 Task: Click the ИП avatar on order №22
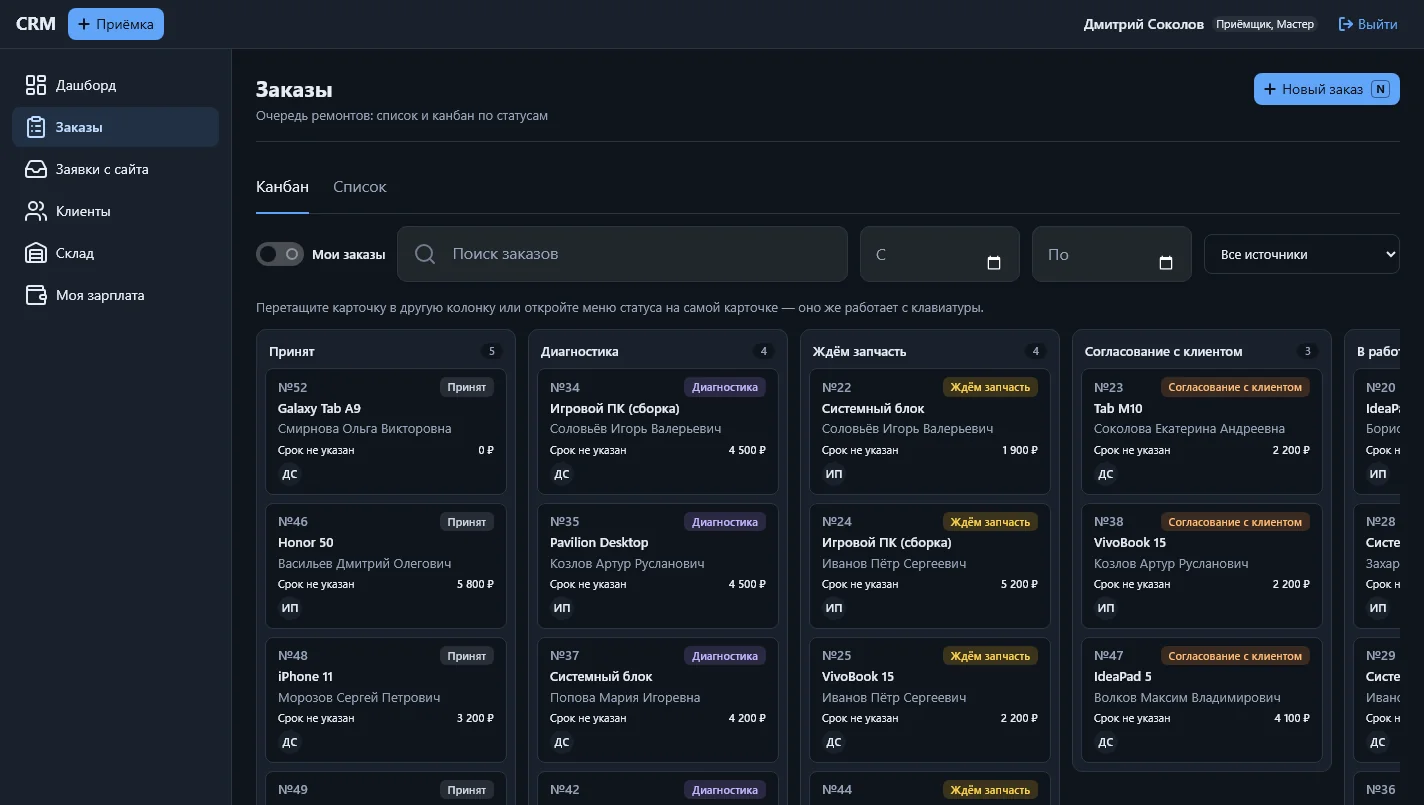point(834,474)
